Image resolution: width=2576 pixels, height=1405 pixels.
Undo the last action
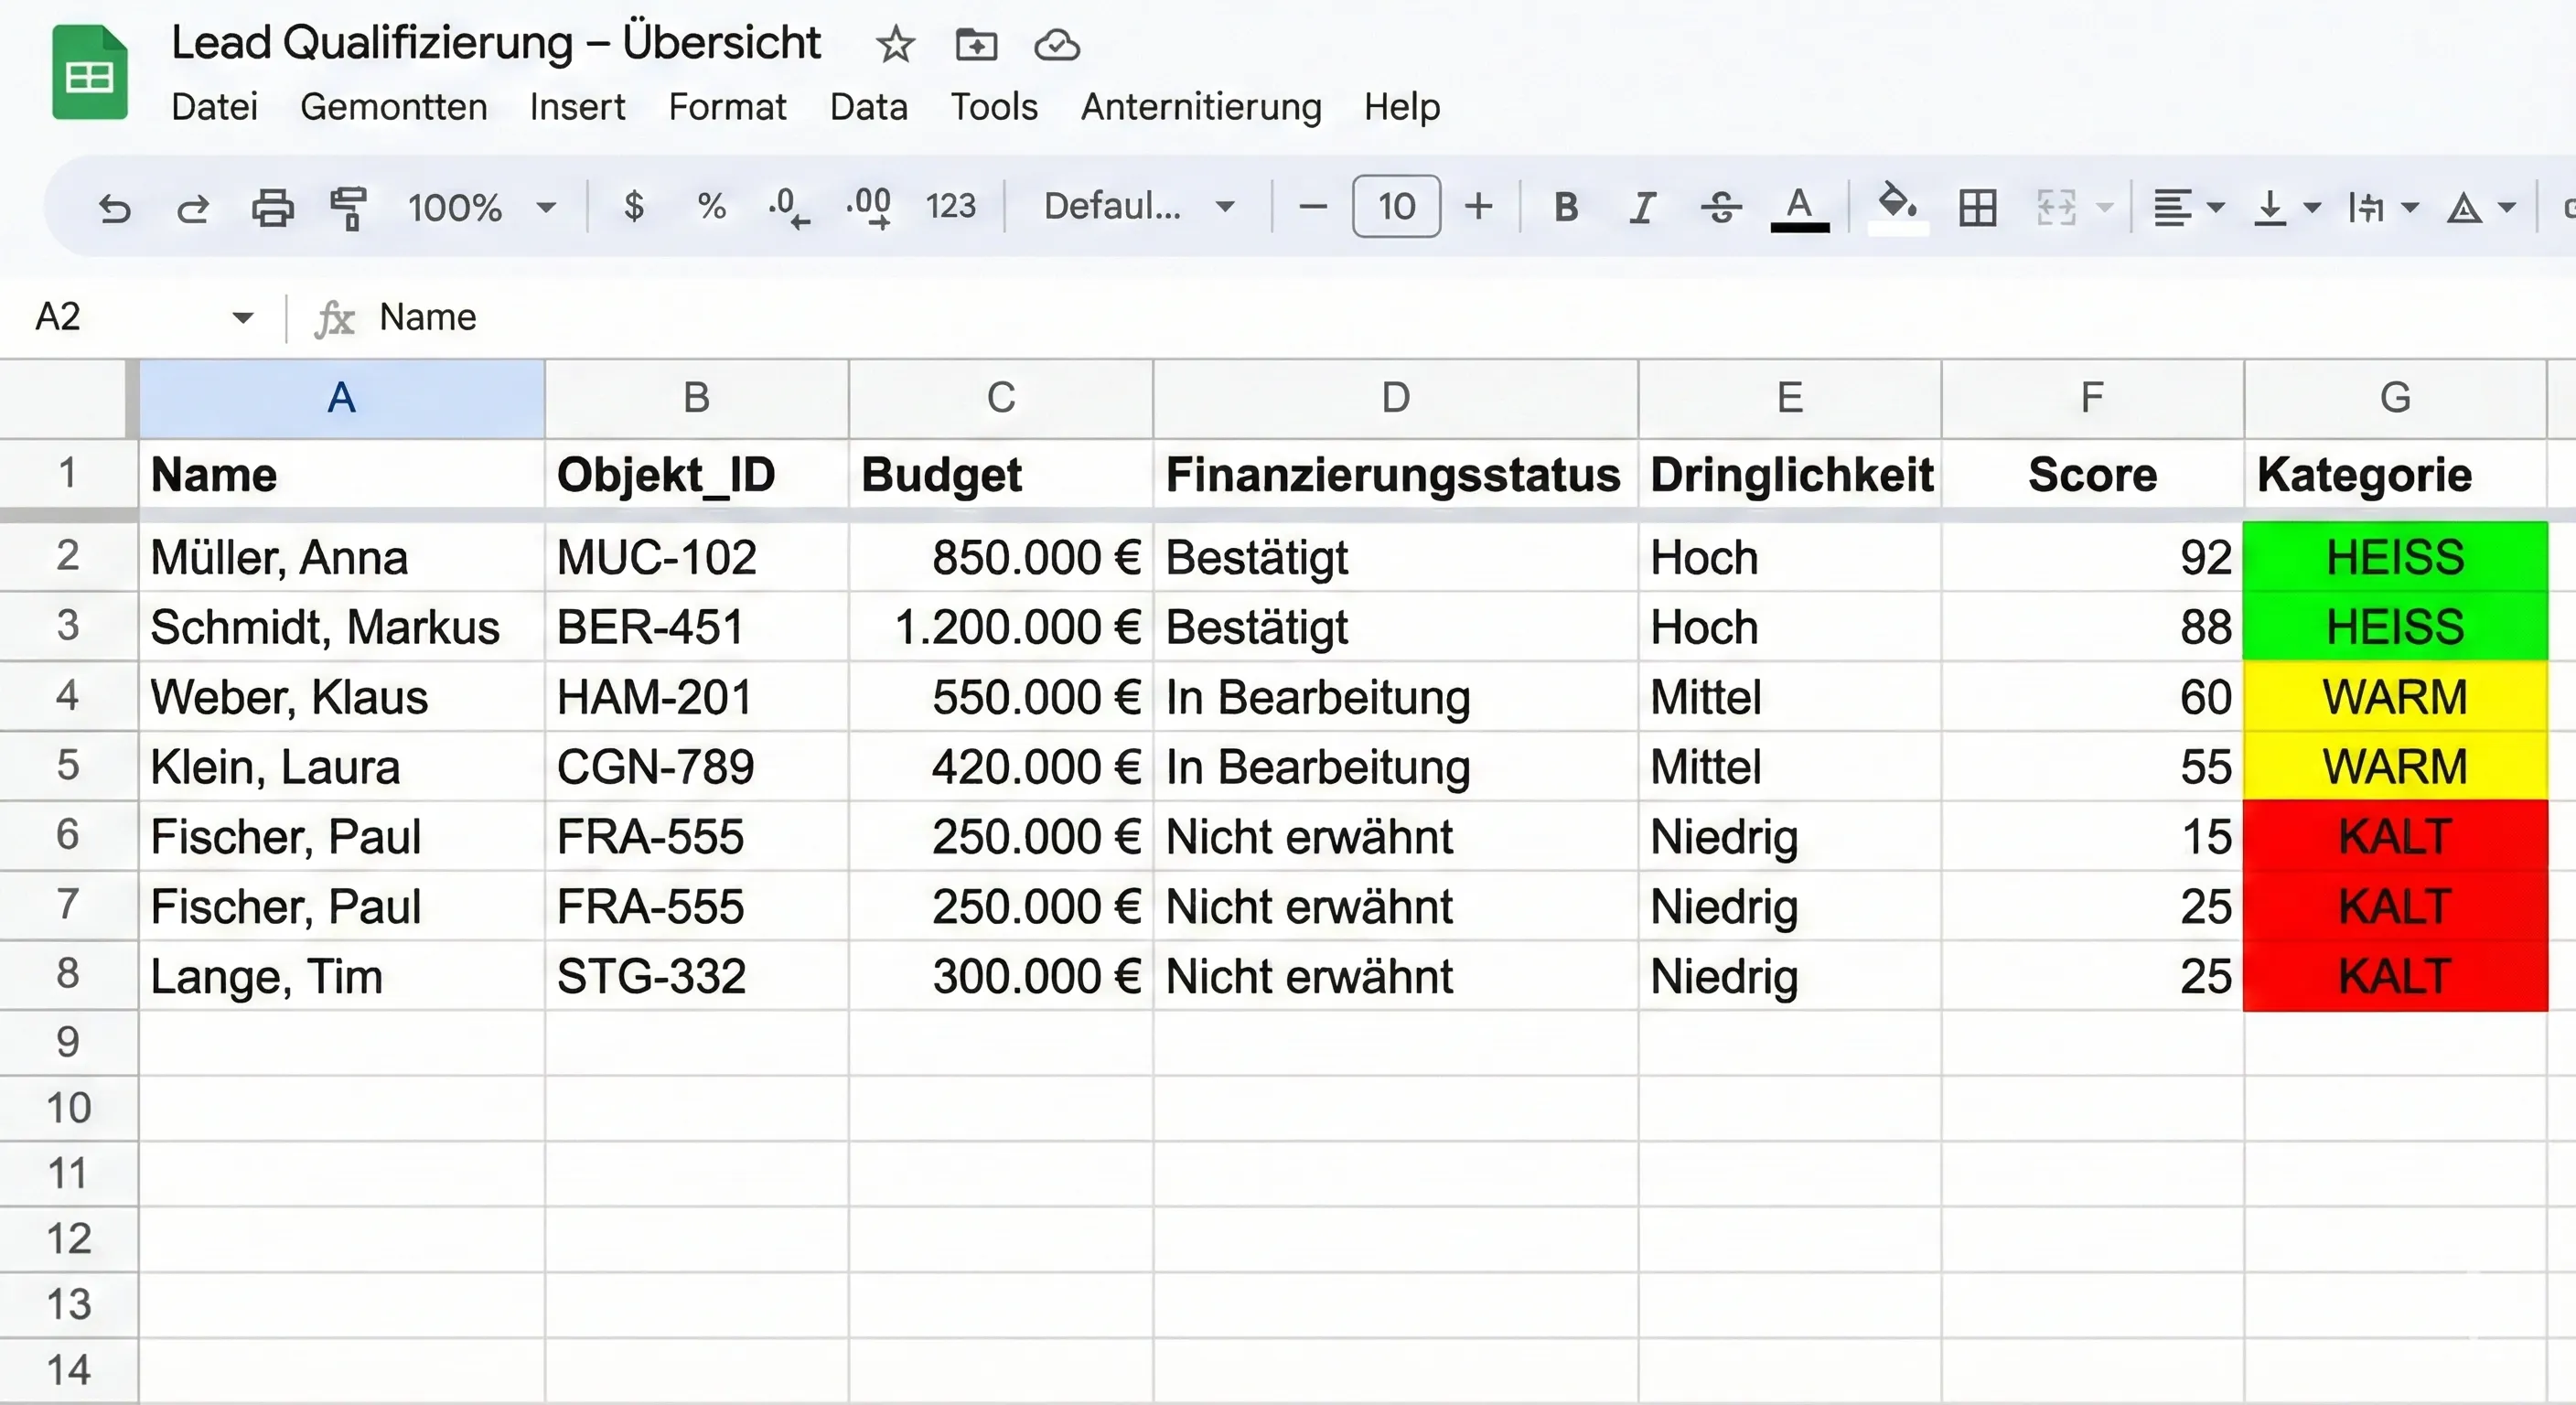pos(115,207)
